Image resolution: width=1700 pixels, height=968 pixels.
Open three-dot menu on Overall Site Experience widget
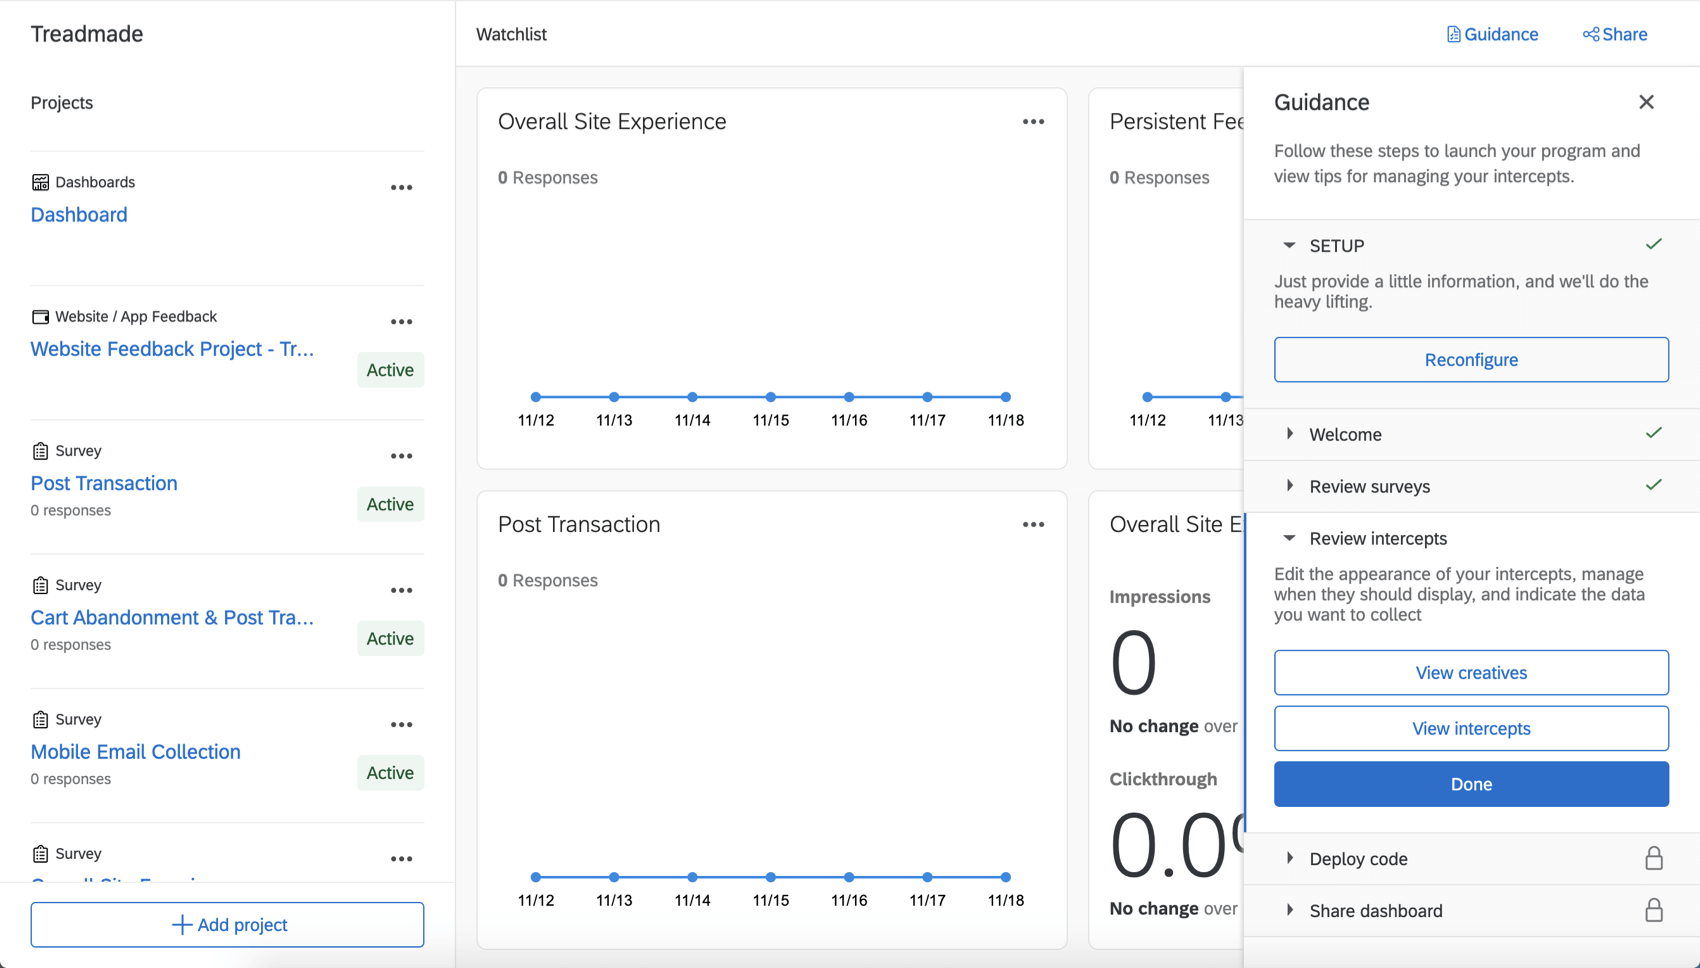1033,122
